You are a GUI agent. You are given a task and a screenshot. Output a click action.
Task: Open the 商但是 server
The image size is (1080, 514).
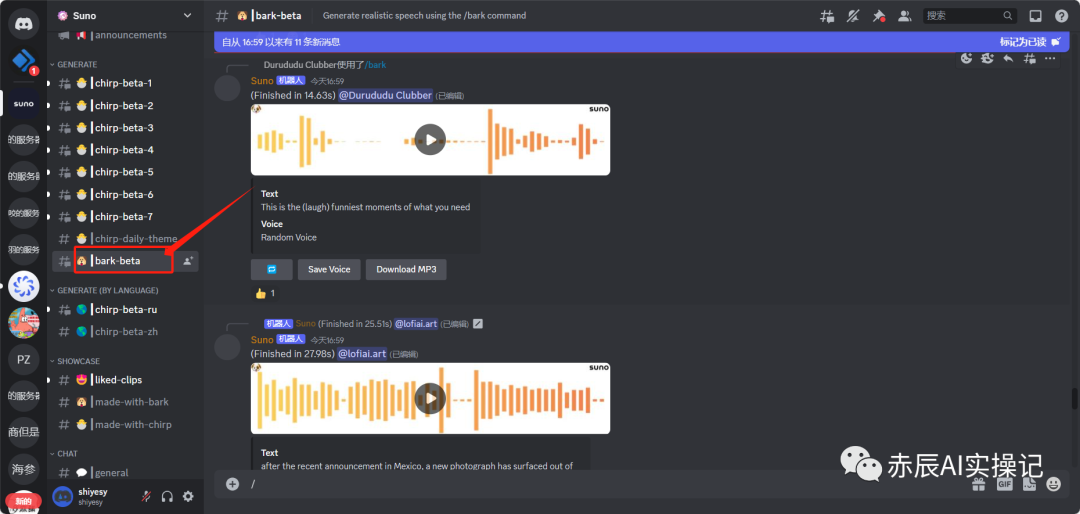point(23,432)
